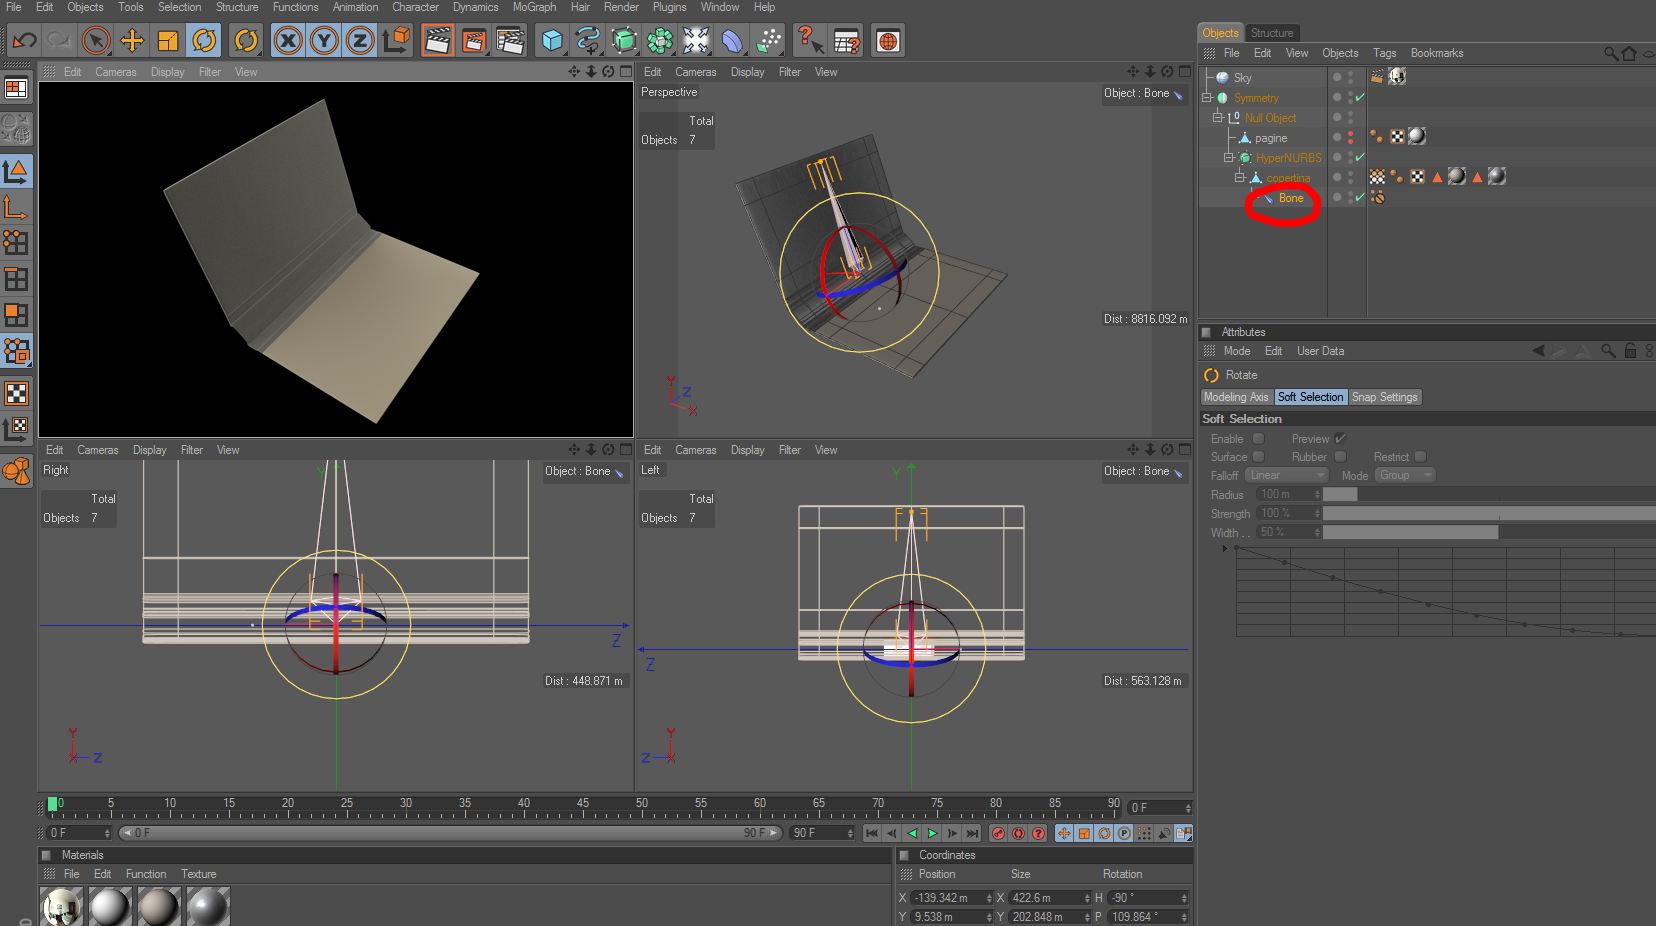1656x926 pixels.
Task: Toggle the Preview checkbox
Action: coord(1340,439)
